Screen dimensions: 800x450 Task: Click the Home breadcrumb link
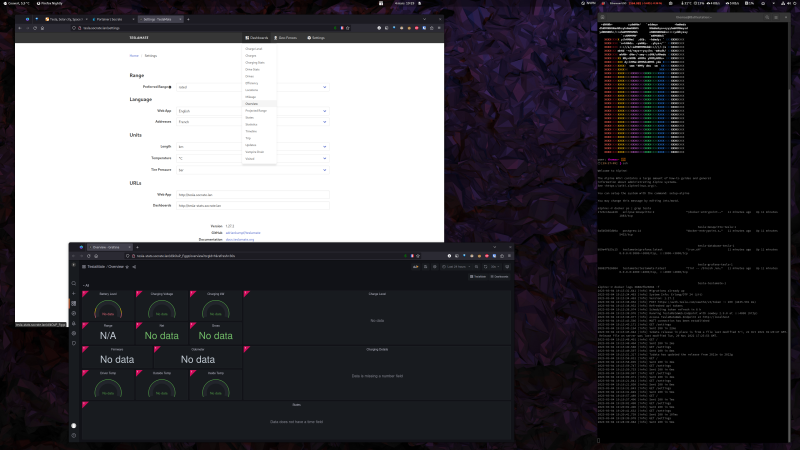(x=134, y=56)
